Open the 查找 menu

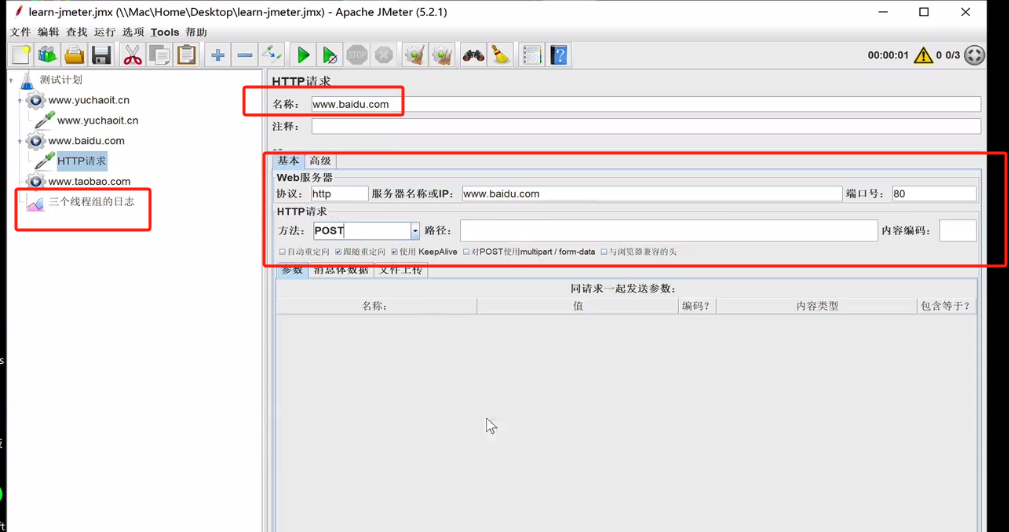pyautogui.click(x=77, y=32)
